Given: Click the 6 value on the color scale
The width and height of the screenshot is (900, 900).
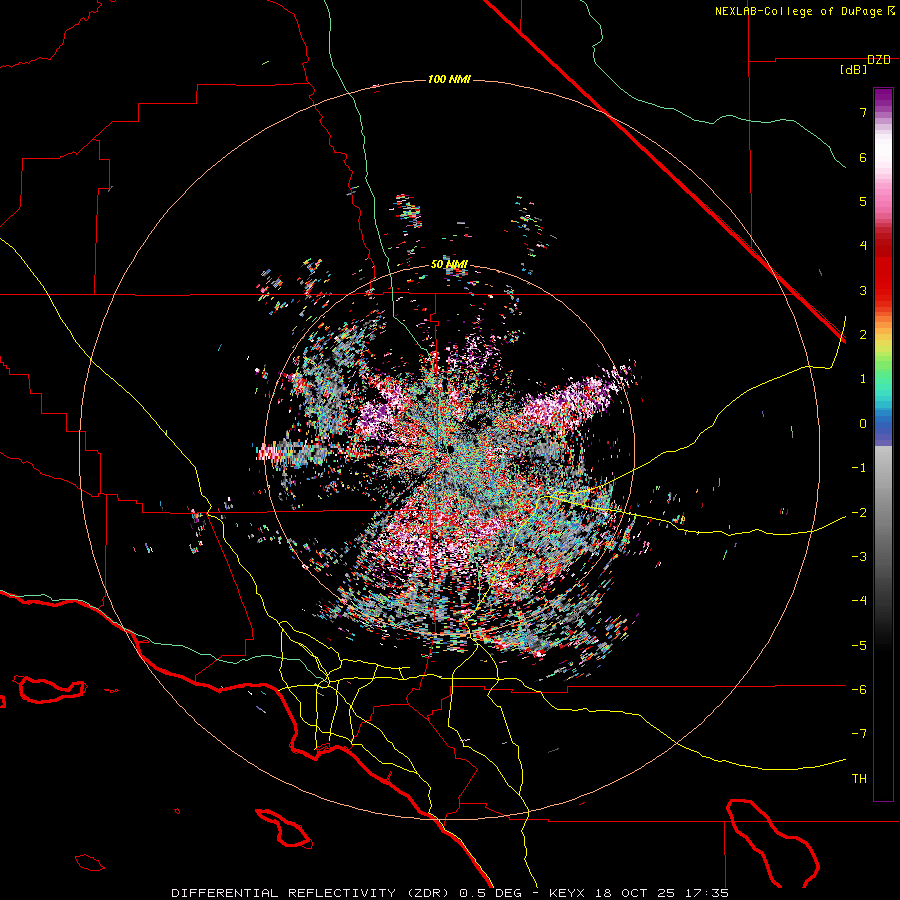Looking at the screenshot, I should point(863,157).
